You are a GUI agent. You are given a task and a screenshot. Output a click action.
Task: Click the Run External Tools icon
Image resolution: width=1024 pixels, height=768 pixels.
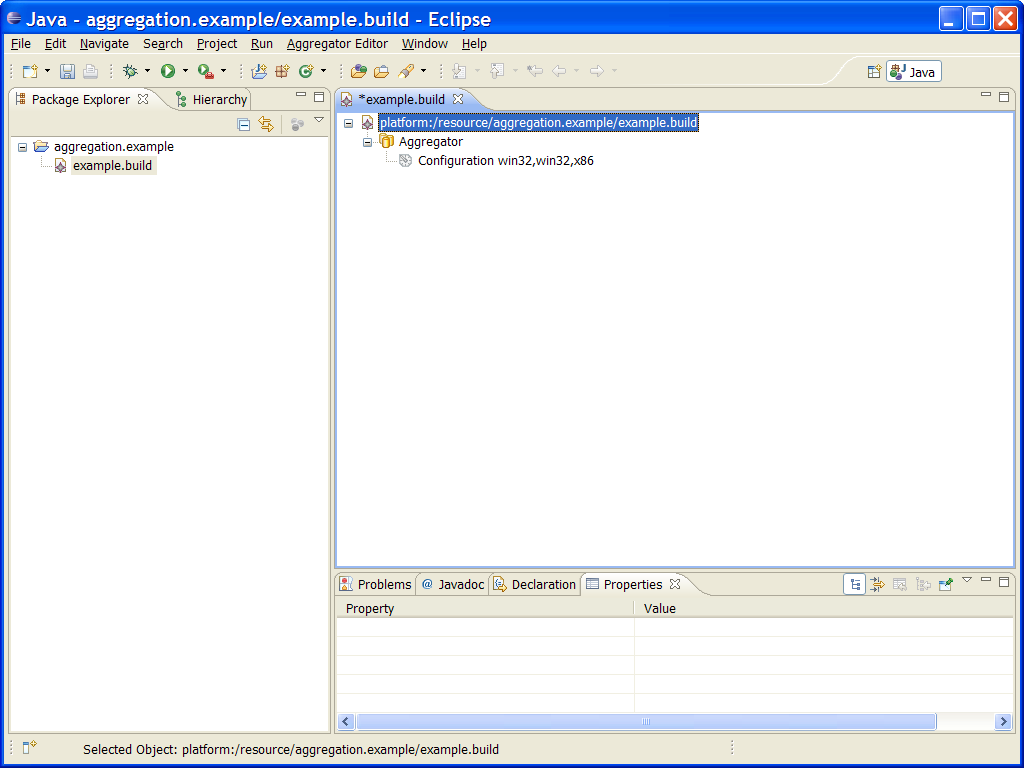(206, 71)
